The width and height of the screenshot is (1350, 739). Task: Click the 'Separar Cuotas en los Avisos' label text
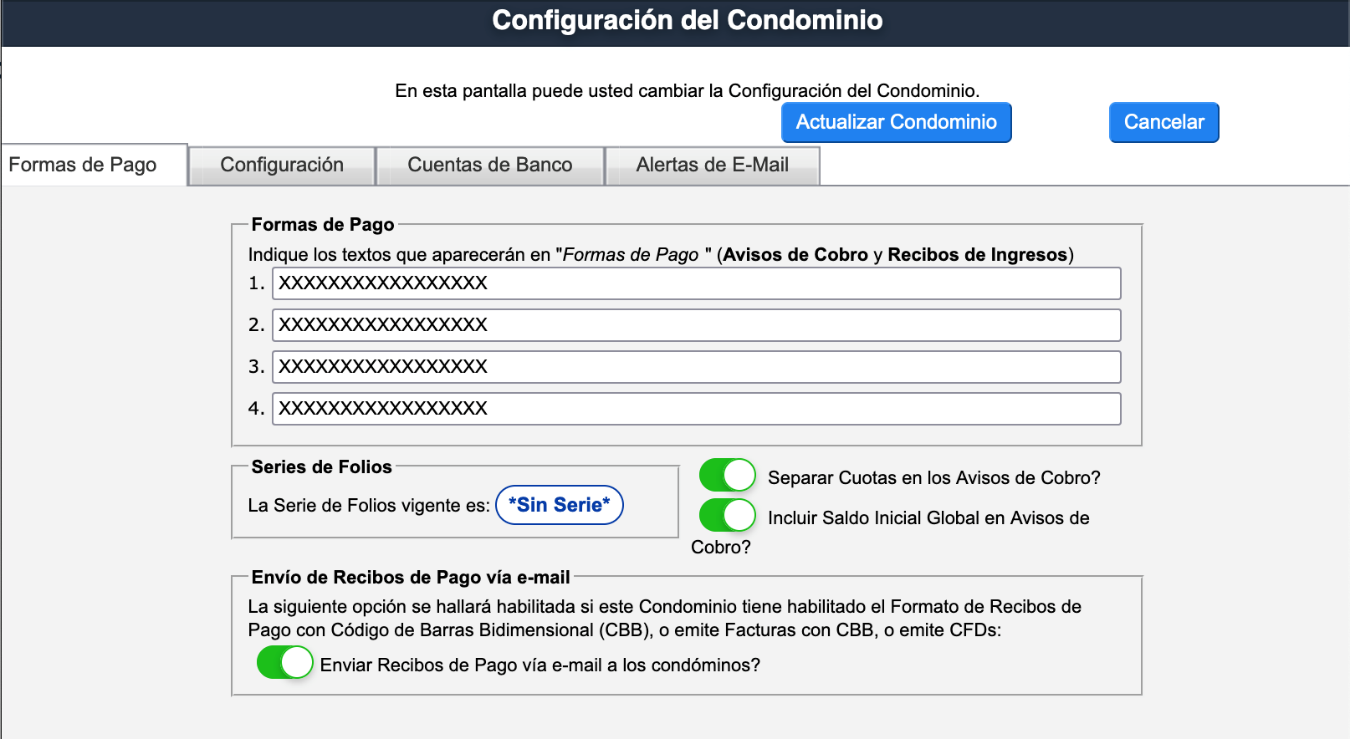coord(933,478)
